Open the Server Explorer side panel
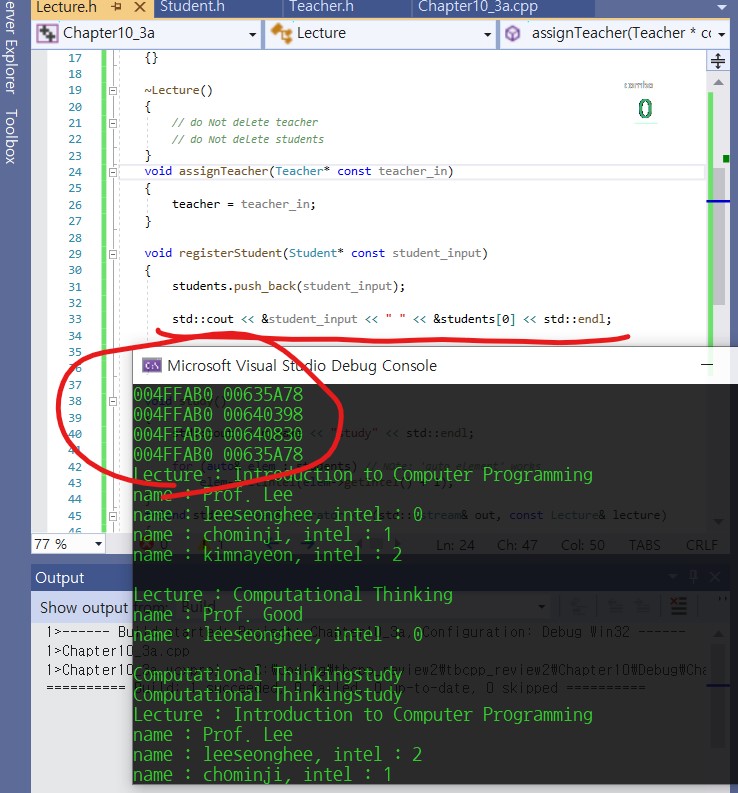 10,47
